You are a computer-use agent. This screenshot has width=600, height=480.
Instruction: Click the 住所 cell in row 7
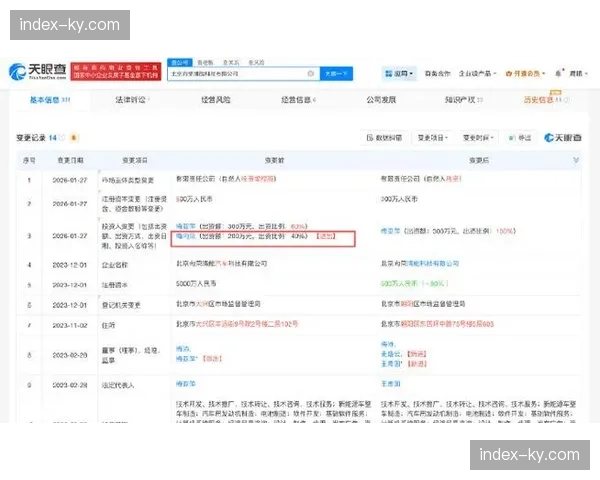pos(108,325)
